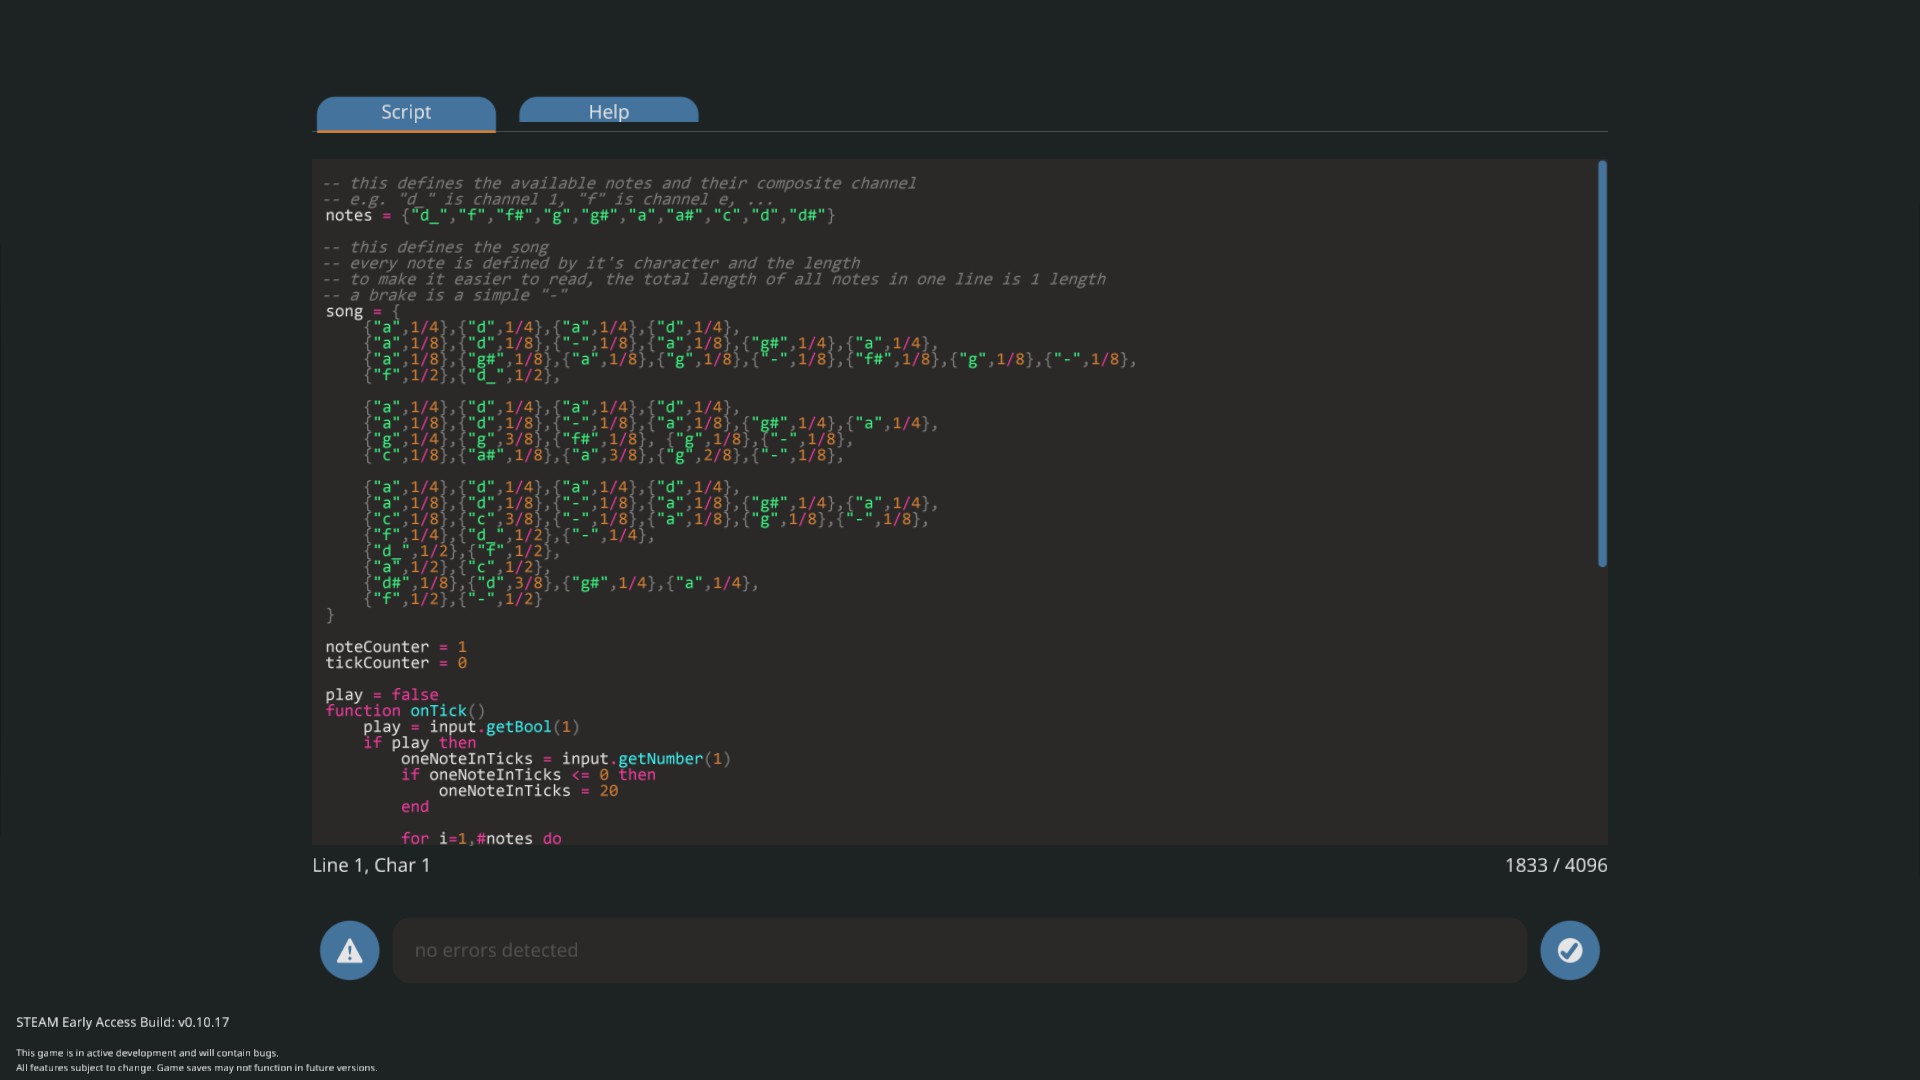Click the 'STEAM Early Access Build: v0.10.17' text
Viewport: 1920px width, 1080px height.
123,1022
